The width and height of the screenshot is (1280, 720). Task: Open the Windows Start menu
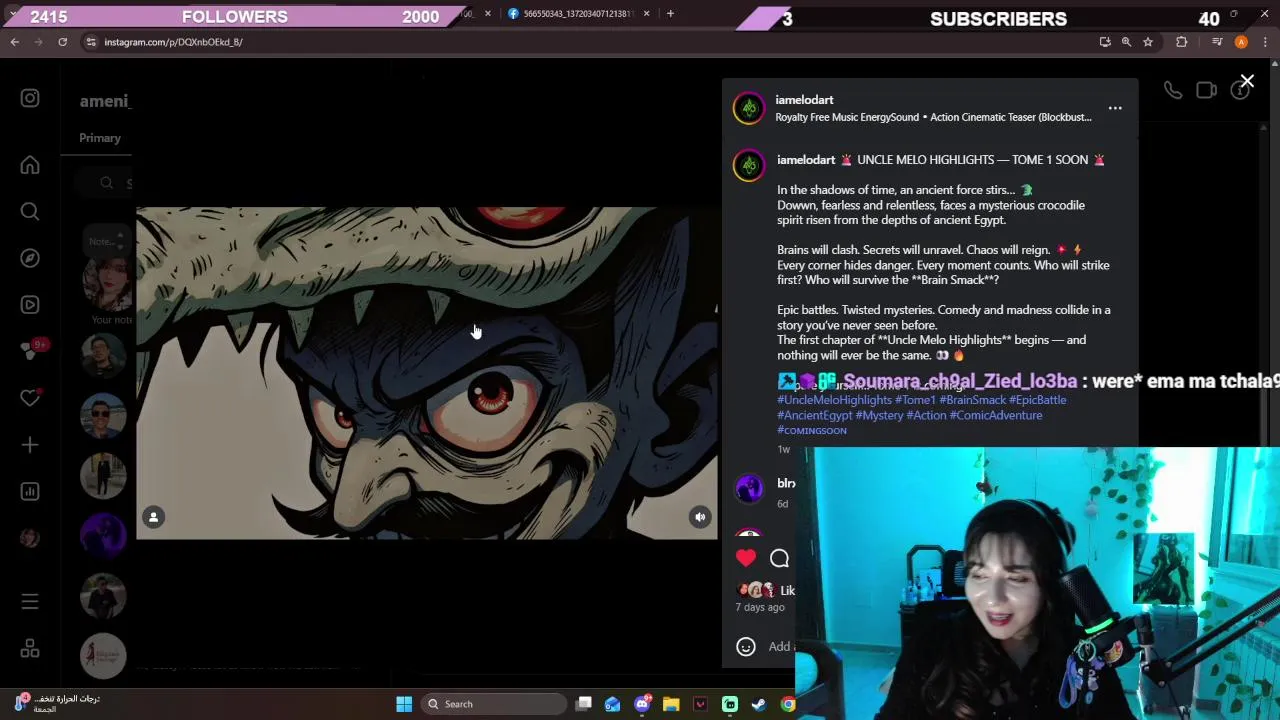click(x=404, y=704)
